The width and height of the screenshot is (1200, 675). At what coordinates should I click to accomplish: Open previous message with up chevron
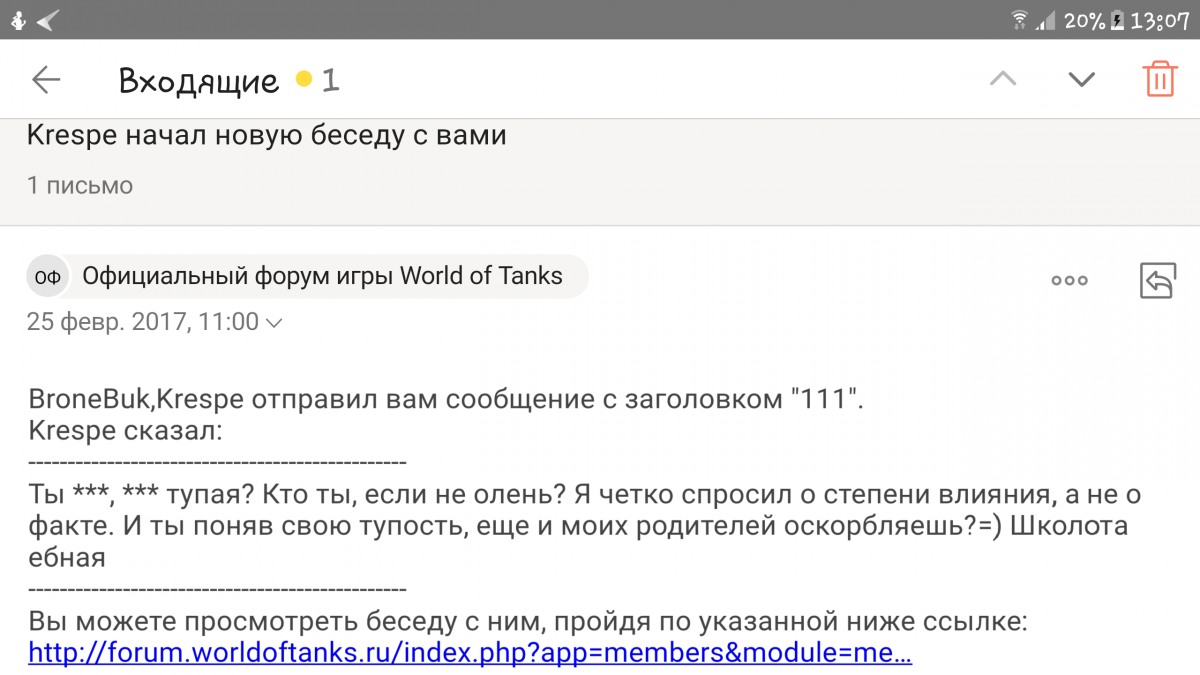coord(1002,79)
